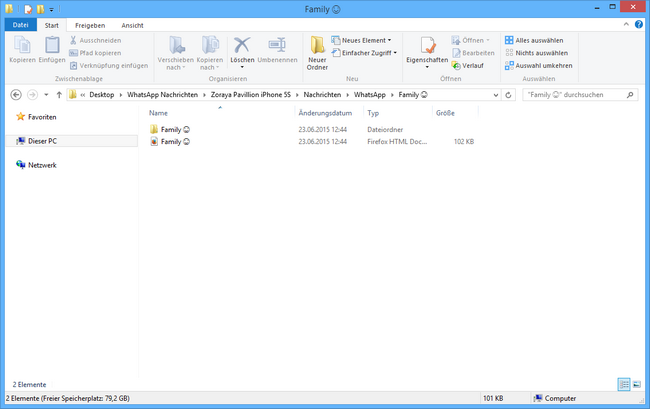Open the Datei menu tab
650x409 pixels.
click(x=20, y=25)
